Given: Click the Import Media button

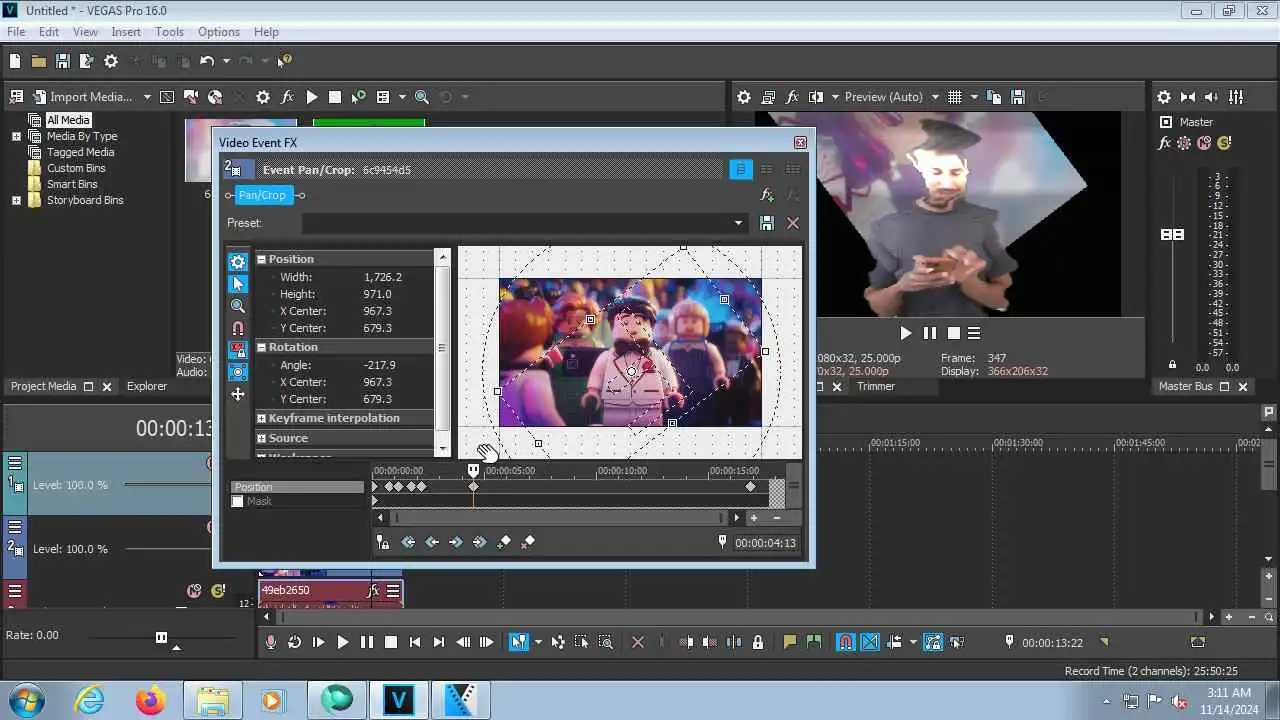Looking at the screenshot, I should click(x=82, y=97).
